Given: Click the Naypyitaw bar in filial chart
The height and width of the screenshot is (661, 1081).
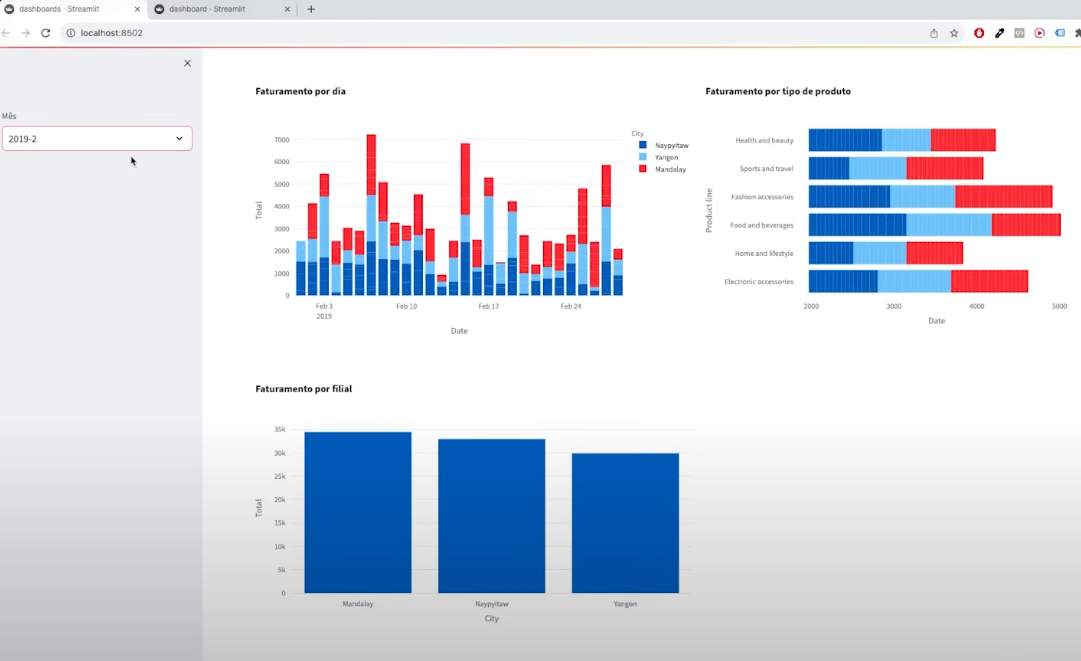Looking at the screenshot, I should 492,516.
